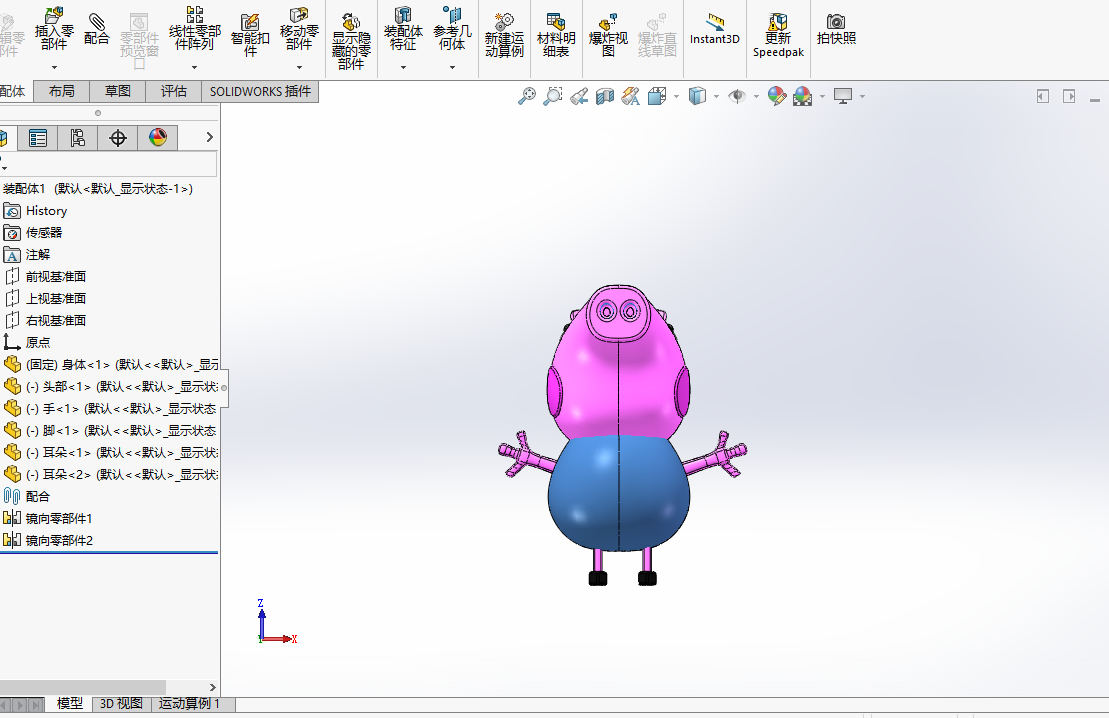This screenshot has height=718, width=1109.
Task: Click the feature tree filter field
Action: (108, 164)
